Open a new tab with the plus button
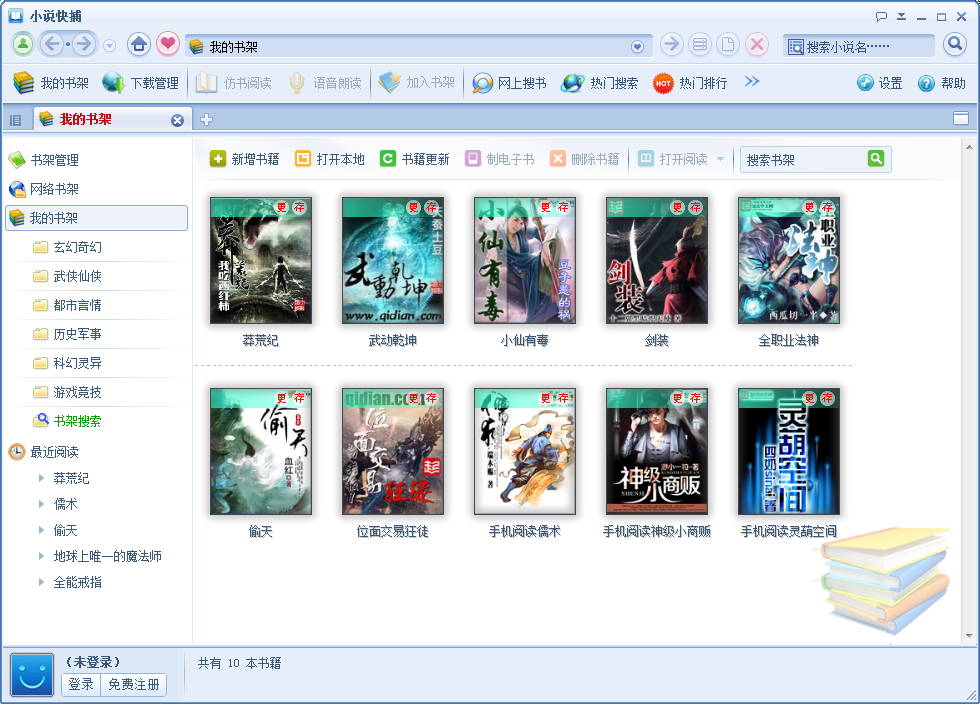The width and height of the screenshot is (980, 704). 206,117
